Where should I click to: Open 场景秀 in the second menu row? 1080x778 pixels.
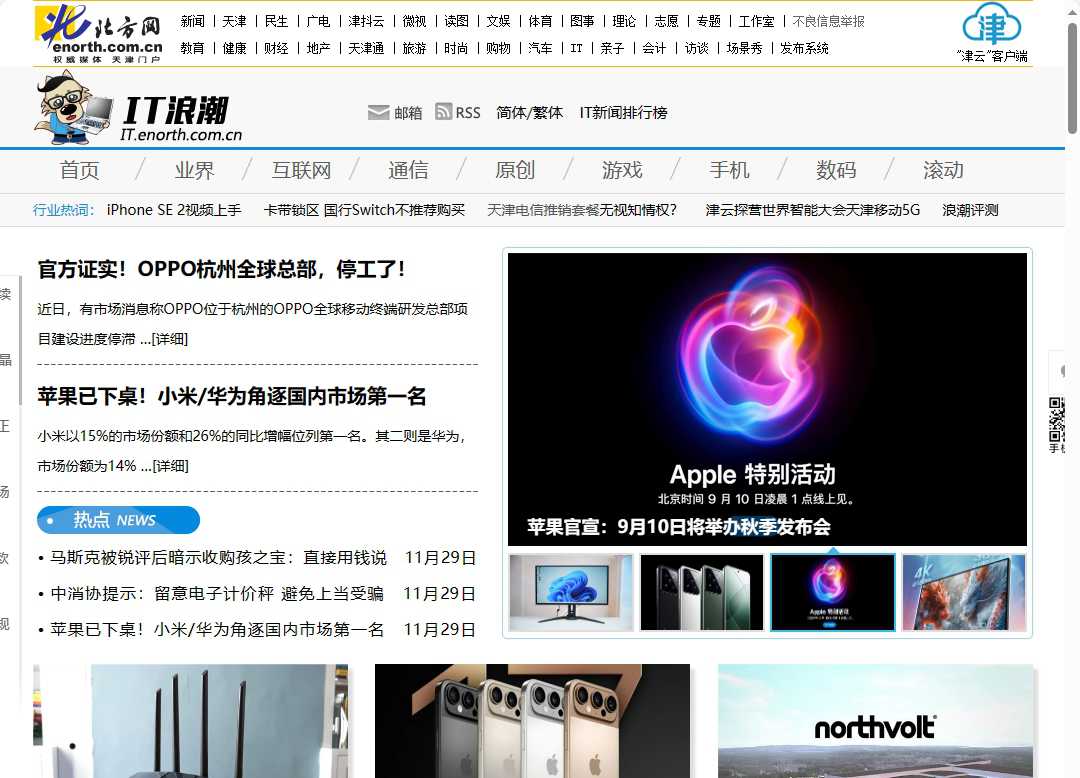pos(744,48)
